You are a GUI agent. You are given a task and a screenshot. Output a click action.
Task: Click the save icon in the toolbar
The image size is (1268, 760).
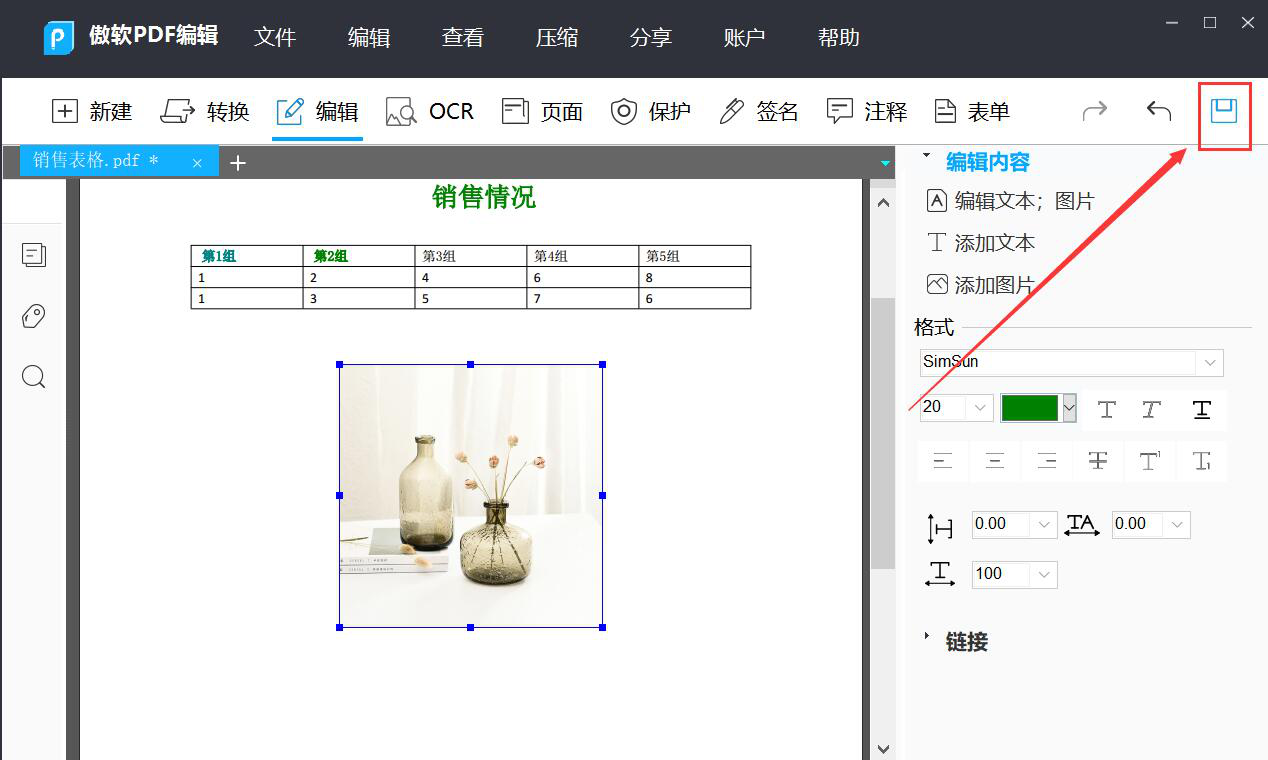click(x=1224, y=111)
